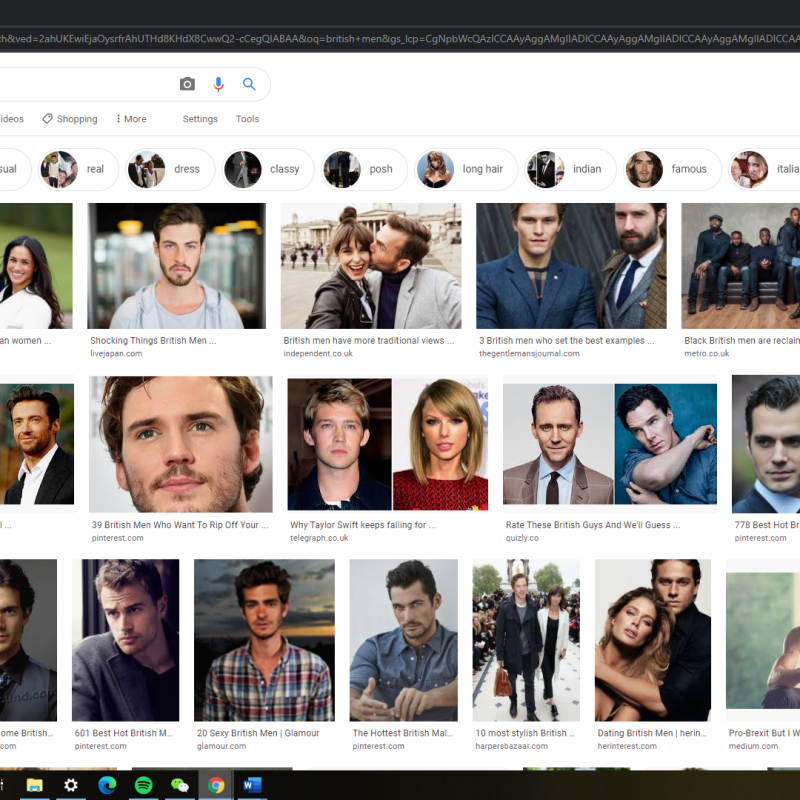The width and height of the screenshot is (800, 800).
Task: Switch to Chrome in the taskbar
Action: (x=216, y=785)
